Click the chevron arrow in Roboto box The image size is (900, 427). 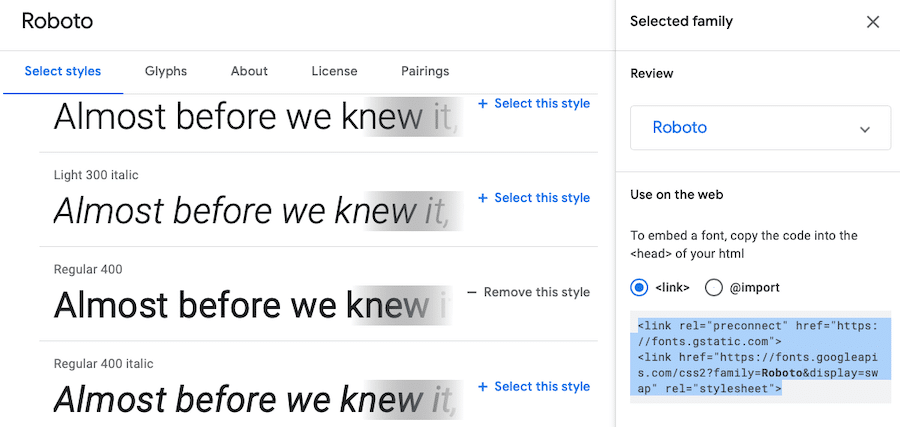(865, 129)
